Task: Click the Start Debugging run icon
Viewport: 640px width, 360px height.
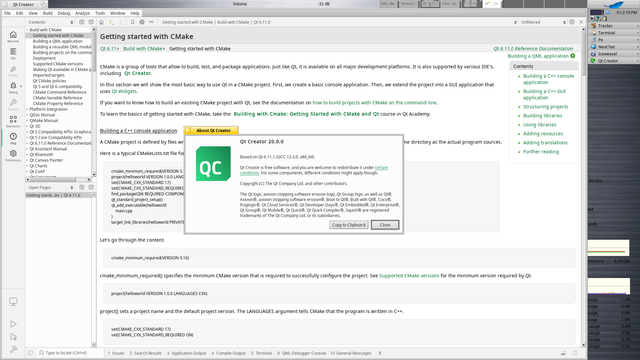Action: pyautogui.click(x=13, y=337)
